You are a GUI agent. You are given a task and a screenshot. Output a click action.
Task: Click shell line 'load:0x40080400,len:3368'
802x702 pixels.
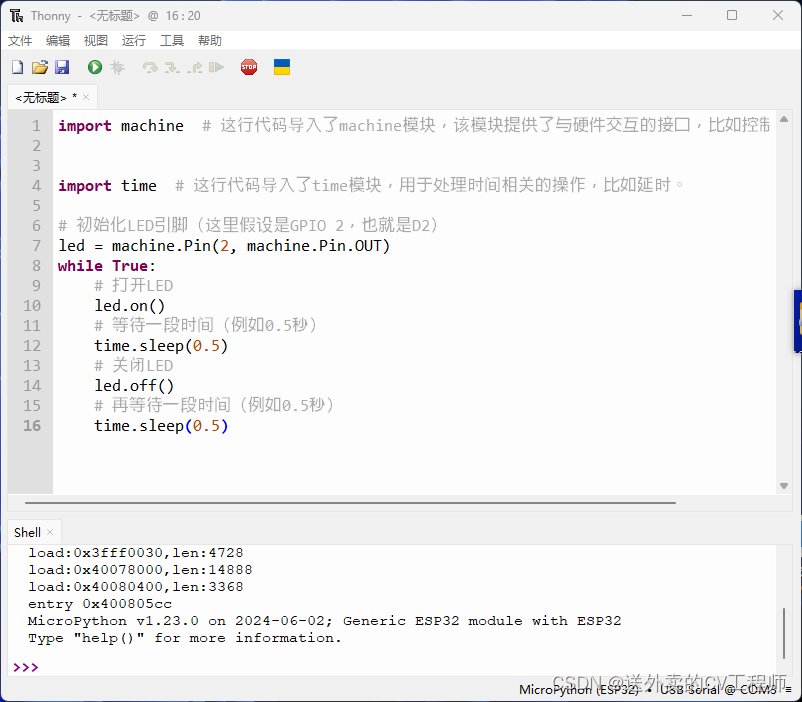pos(136,587)
